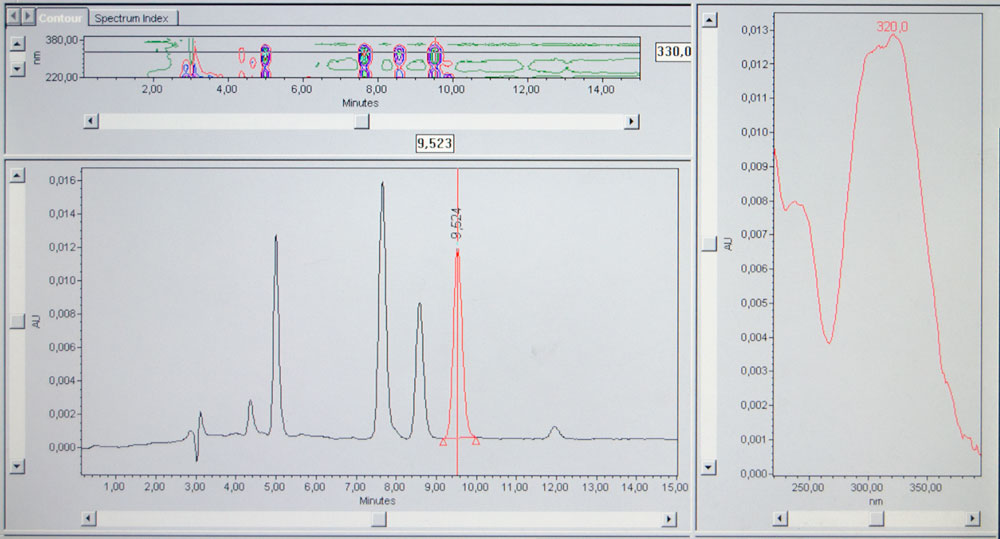
Task: Click the contour time slider thumb
Action: (x=362, y=121)
